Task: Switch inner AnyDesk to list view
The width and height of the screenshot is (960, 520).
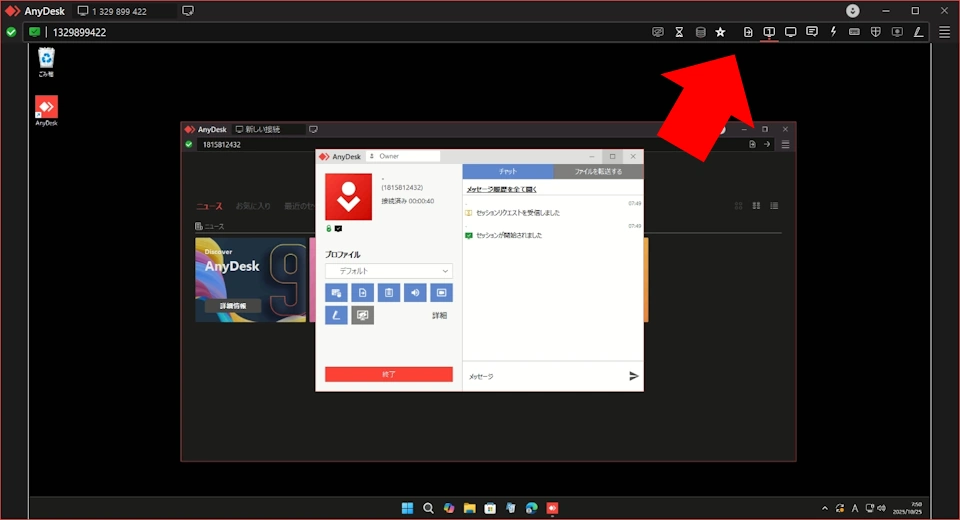Action: (x=774, y=206)
